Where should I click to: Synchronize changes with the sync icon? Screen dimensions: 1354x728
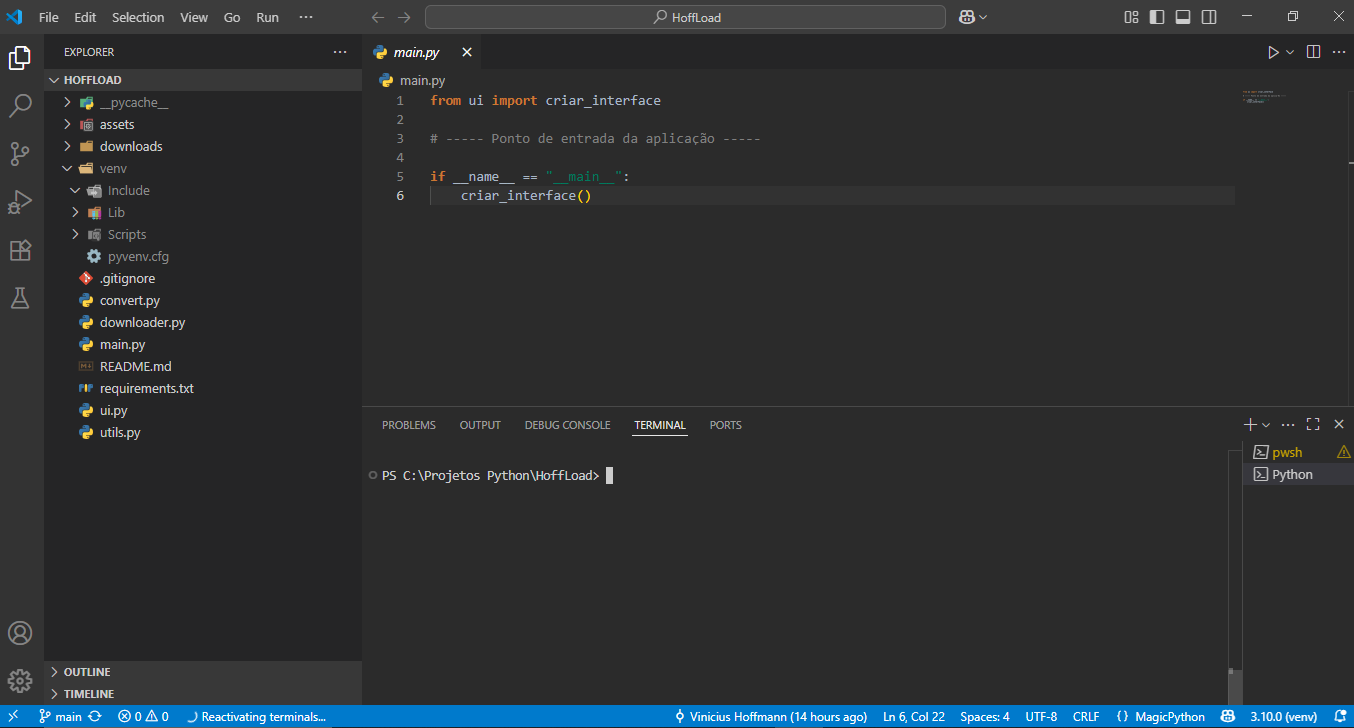[95, 717]
